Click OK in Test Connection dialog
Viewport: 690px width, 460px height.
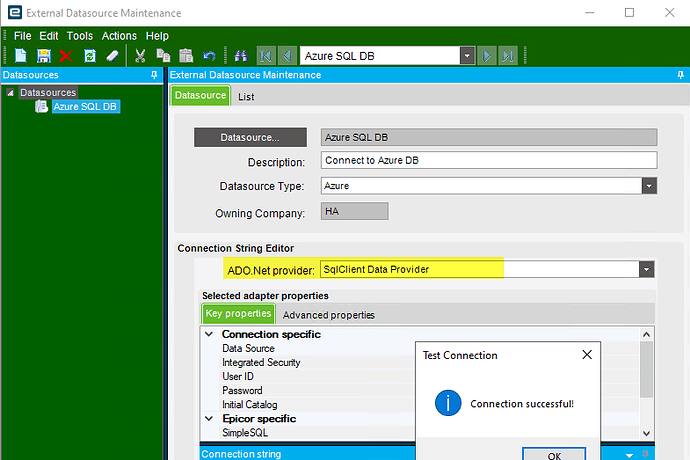coord(554,455)
